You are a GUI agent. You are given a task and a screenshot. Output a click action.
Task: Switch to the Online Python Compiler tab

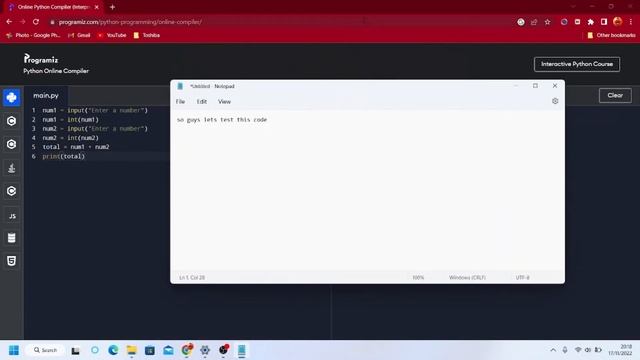coord(53,7)
